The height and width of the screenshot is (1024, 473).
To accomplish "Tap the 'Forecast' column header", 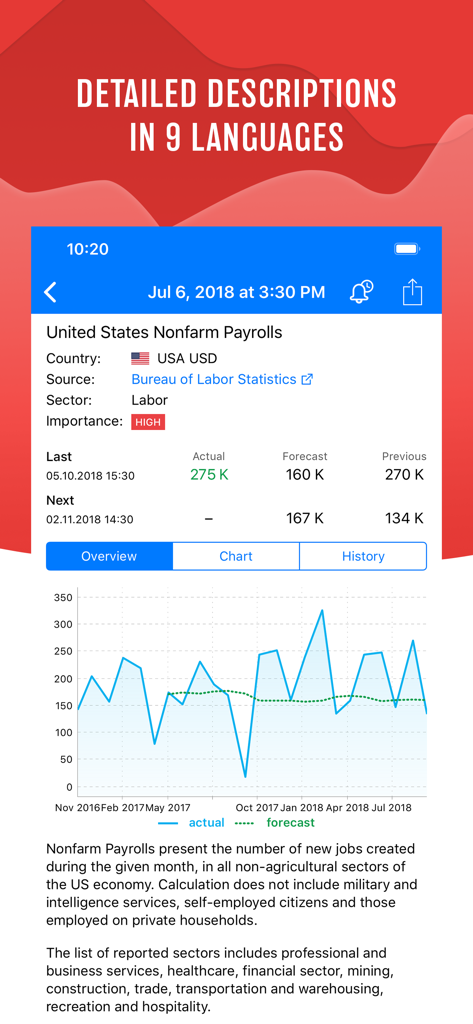I will 305,456.
